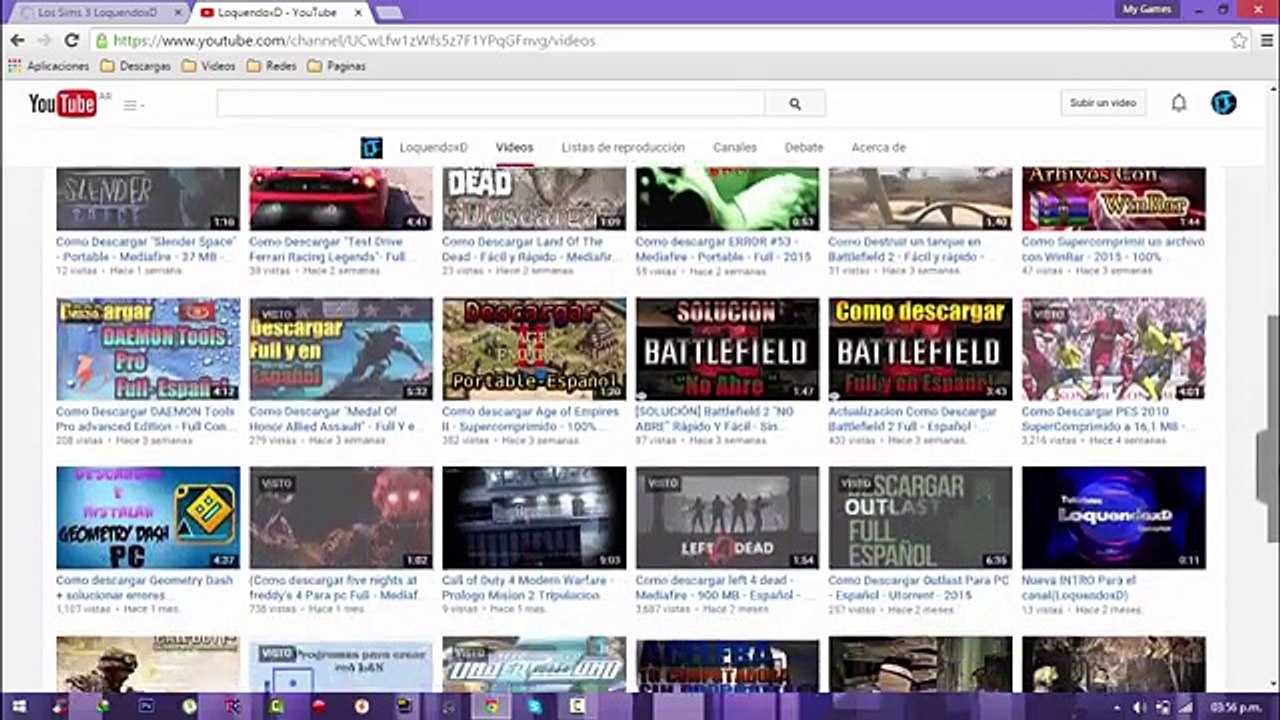Close the 'LoquendoxD - YouTube' browser tab
Image resolution: width=1280 pixels, height=720 pixels.
click(357, 12)
